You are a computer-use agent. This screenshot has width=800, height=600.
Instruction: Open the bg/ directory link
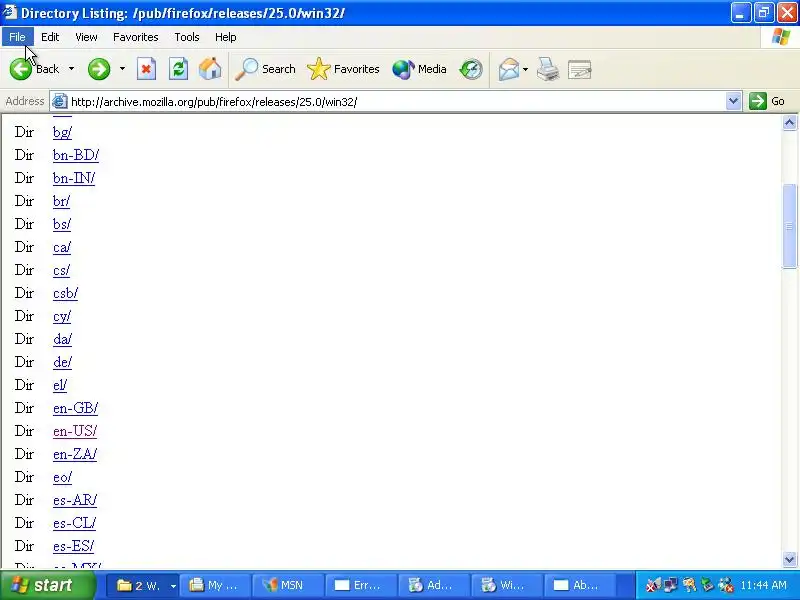(62, 132)
